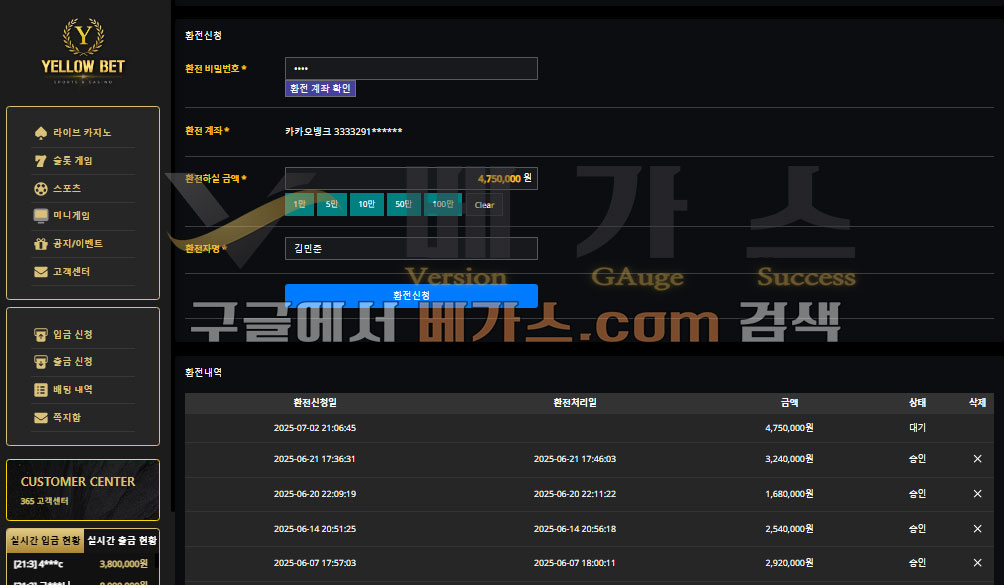Open the betting history list icon

click(40, 390)
